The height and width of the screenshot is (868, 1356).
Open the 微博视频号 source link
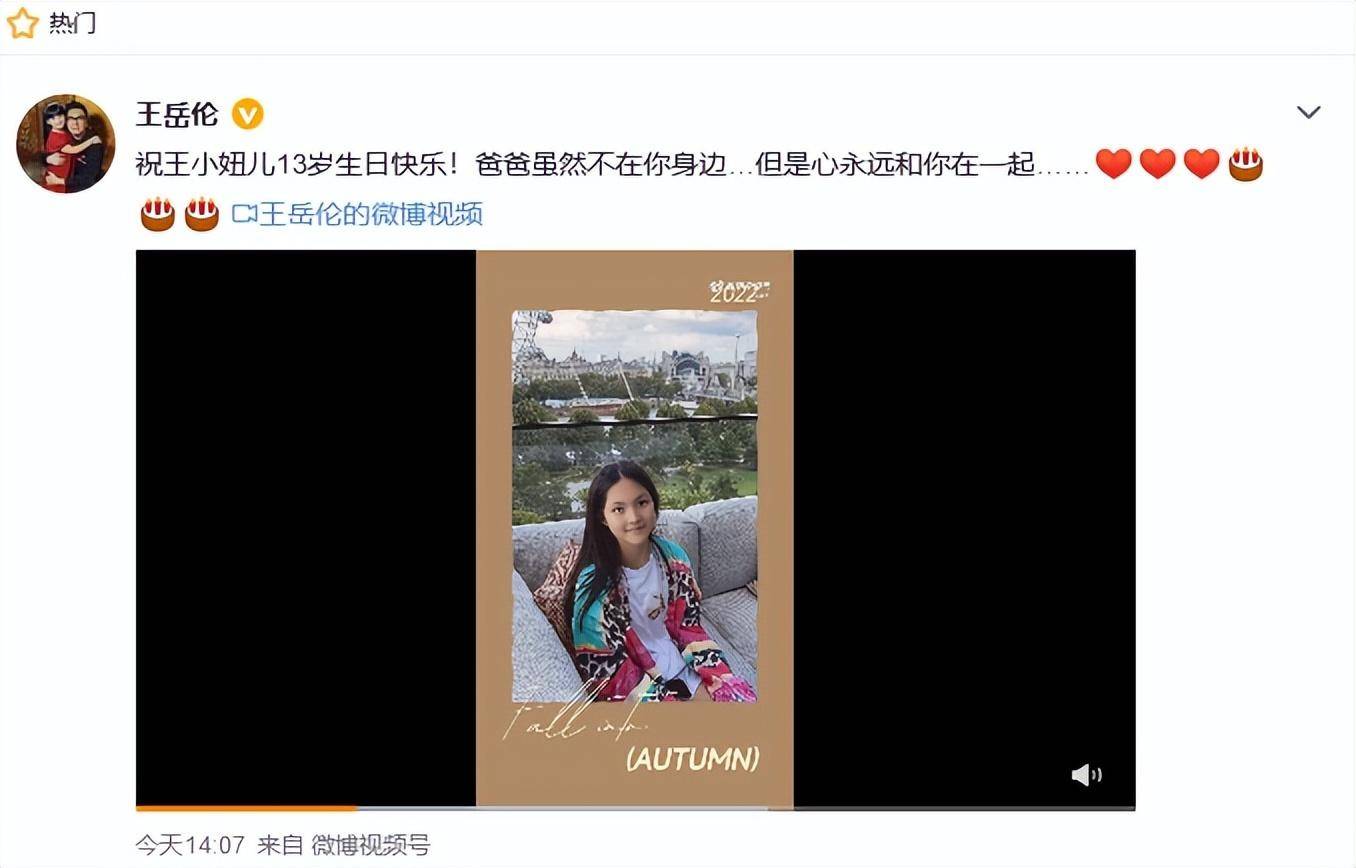coord(371,845)
